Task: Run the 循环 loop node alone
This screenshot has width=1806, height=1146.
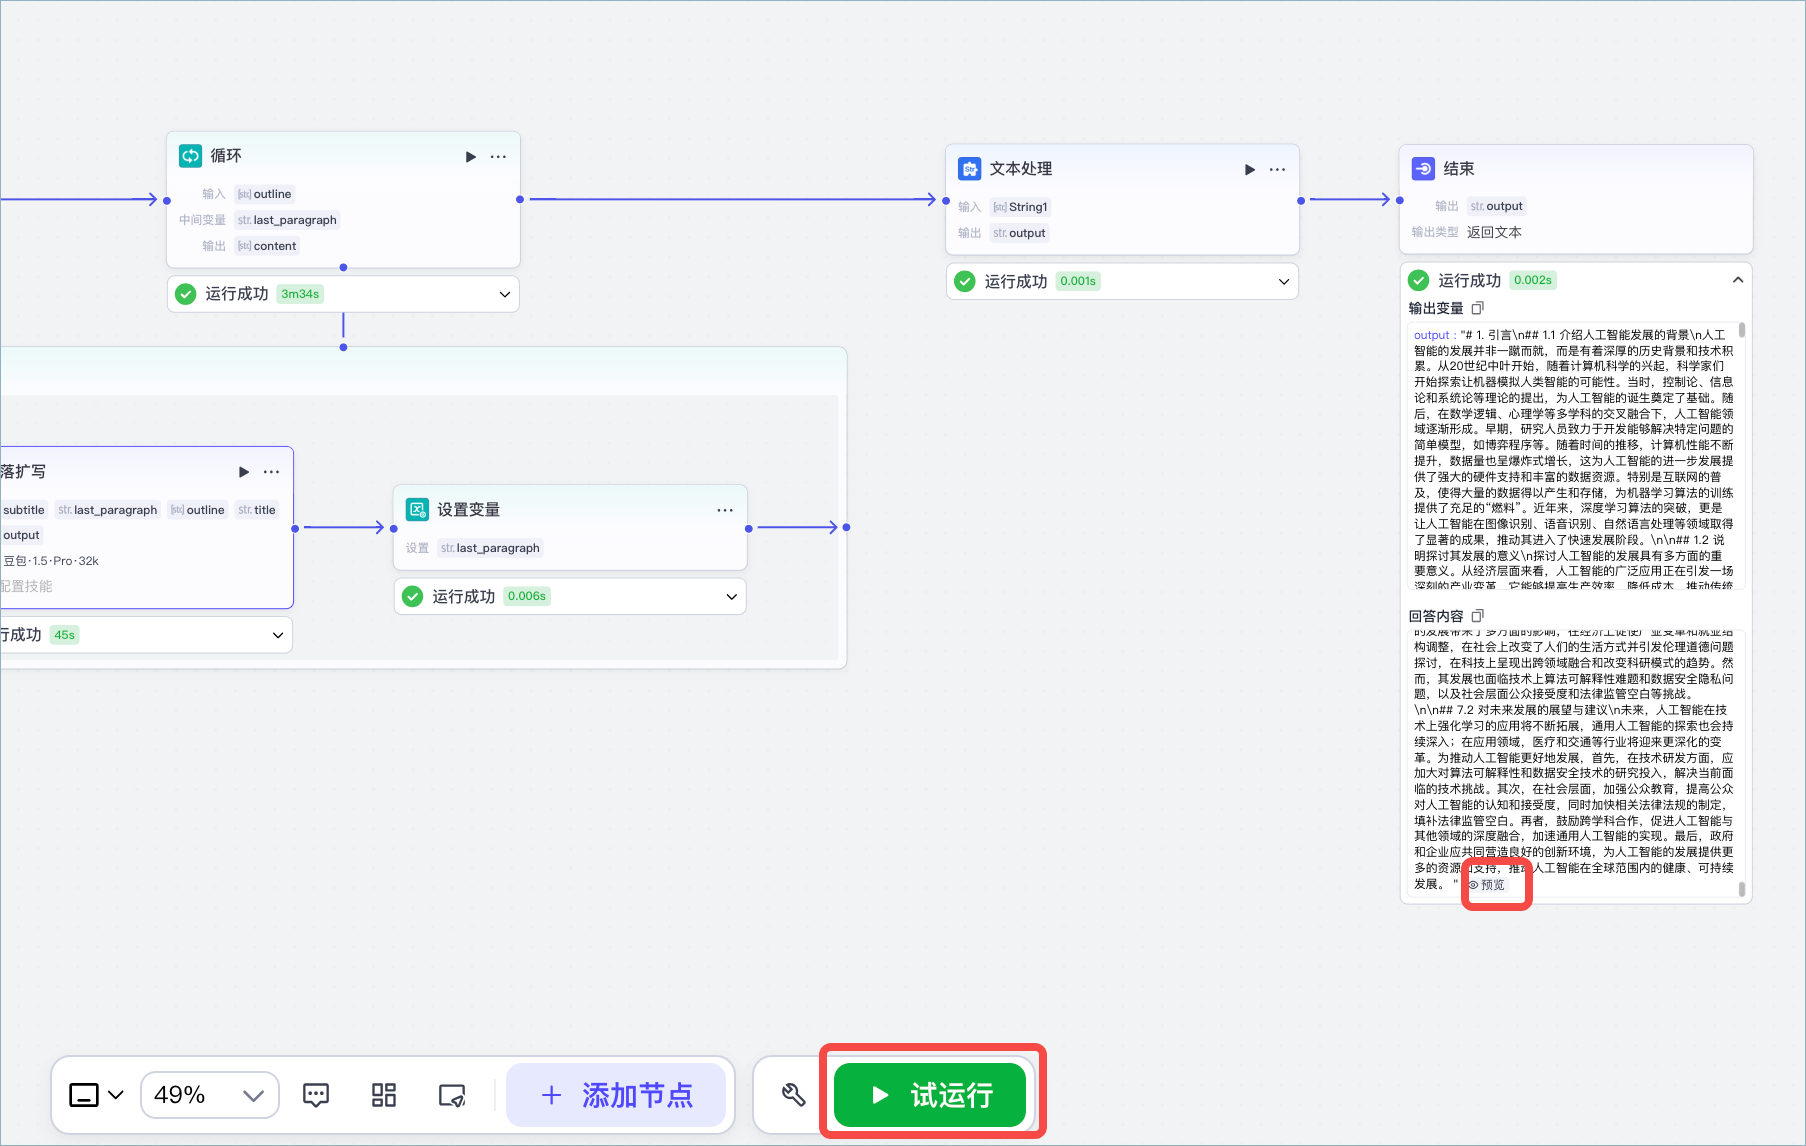Action: pos(471,157)
